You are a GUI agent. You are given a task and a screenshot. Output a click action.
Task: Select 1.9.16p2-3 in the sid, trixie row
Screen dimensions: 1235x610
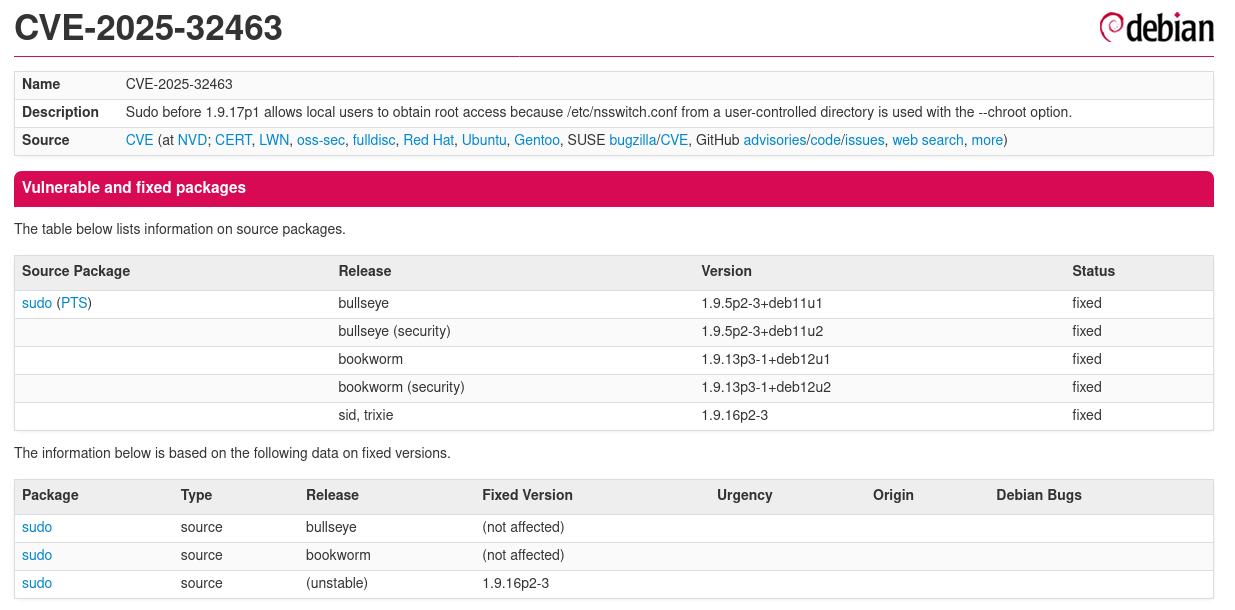(735, 415)
